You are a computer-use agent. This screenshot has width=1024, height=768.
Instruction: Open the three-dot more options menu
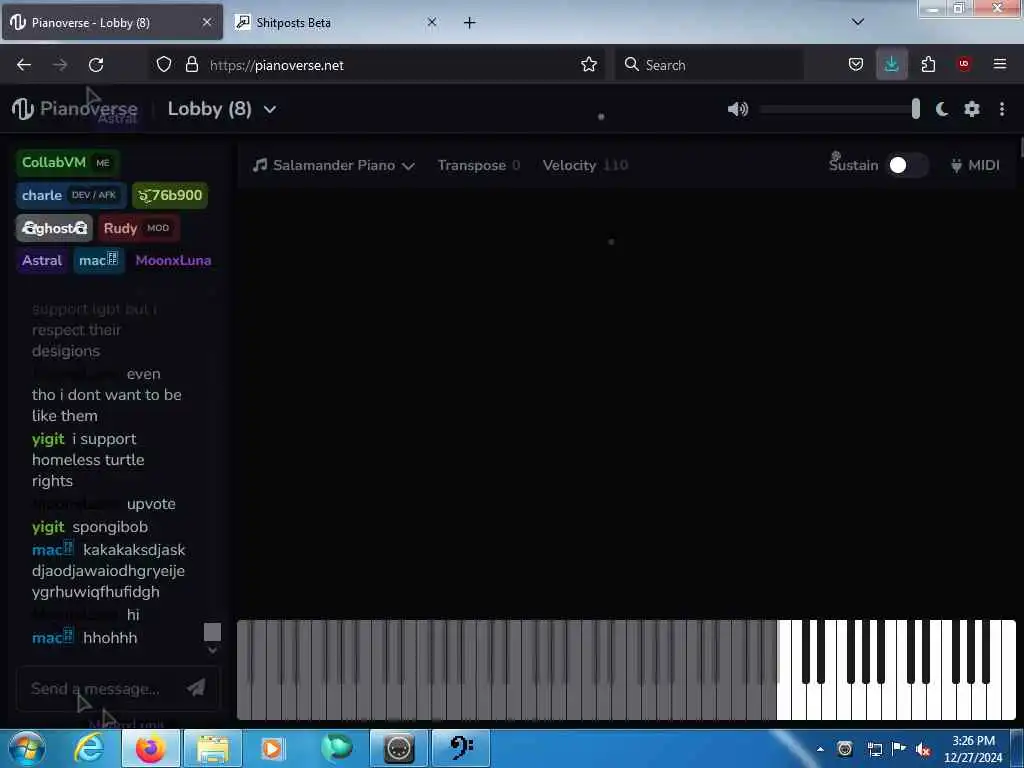click(1002, 109)
